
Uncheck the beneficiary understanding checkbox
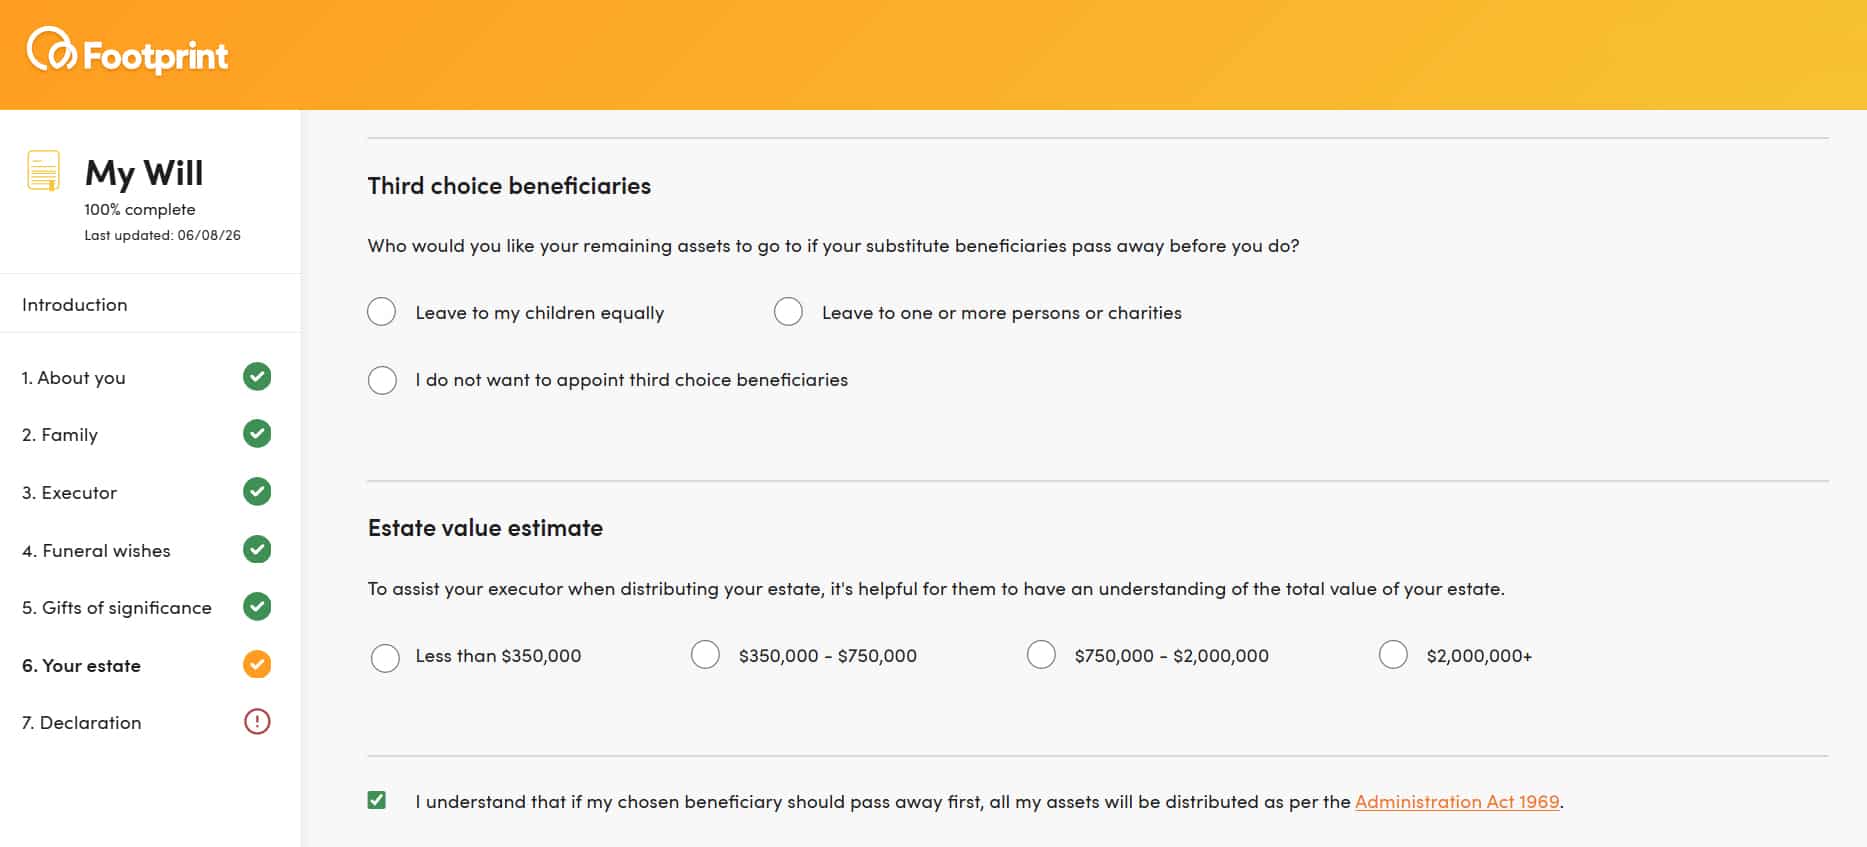tap(377, 800)
